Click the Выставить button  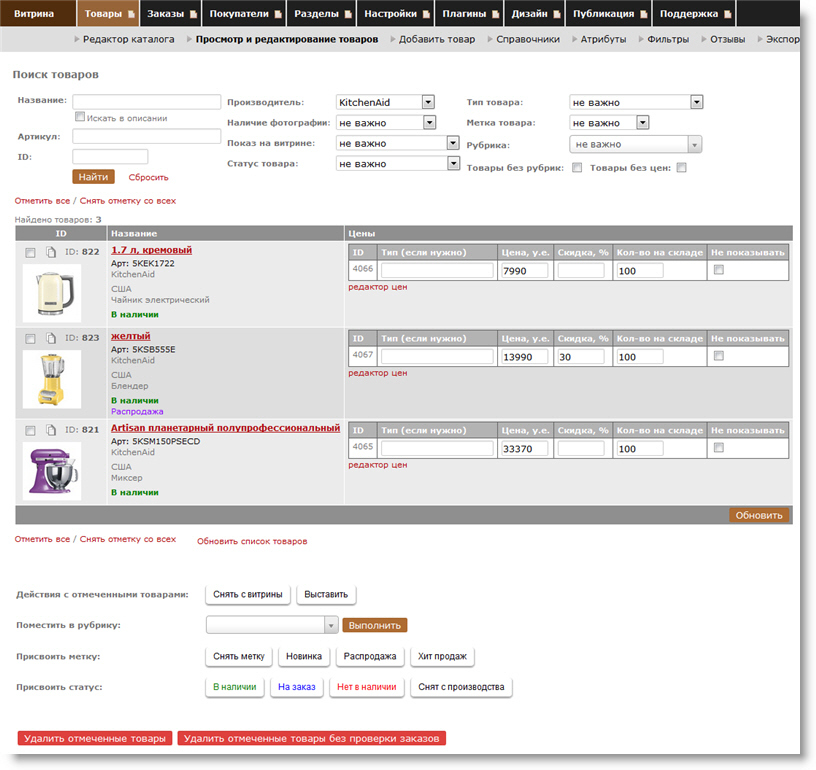pos(326,594)
